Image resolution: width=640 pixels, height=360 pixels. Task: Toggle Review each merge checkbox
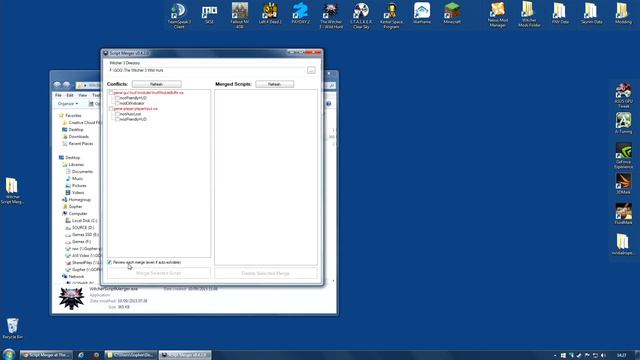pyautogui.click(x=109, y=262)
